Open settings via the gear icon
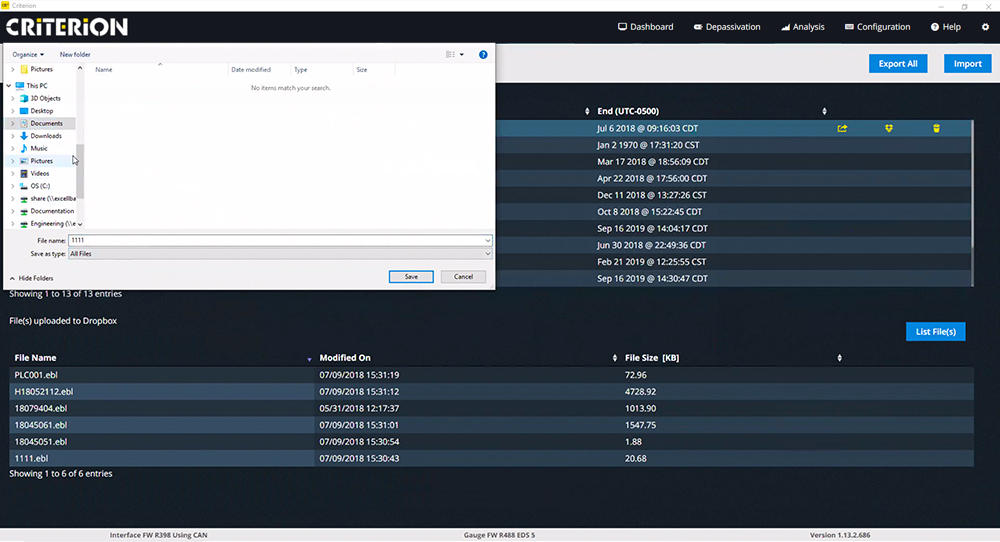This screenshot has height=542, width=1000. pyautogui.click(x=984, y=27)
